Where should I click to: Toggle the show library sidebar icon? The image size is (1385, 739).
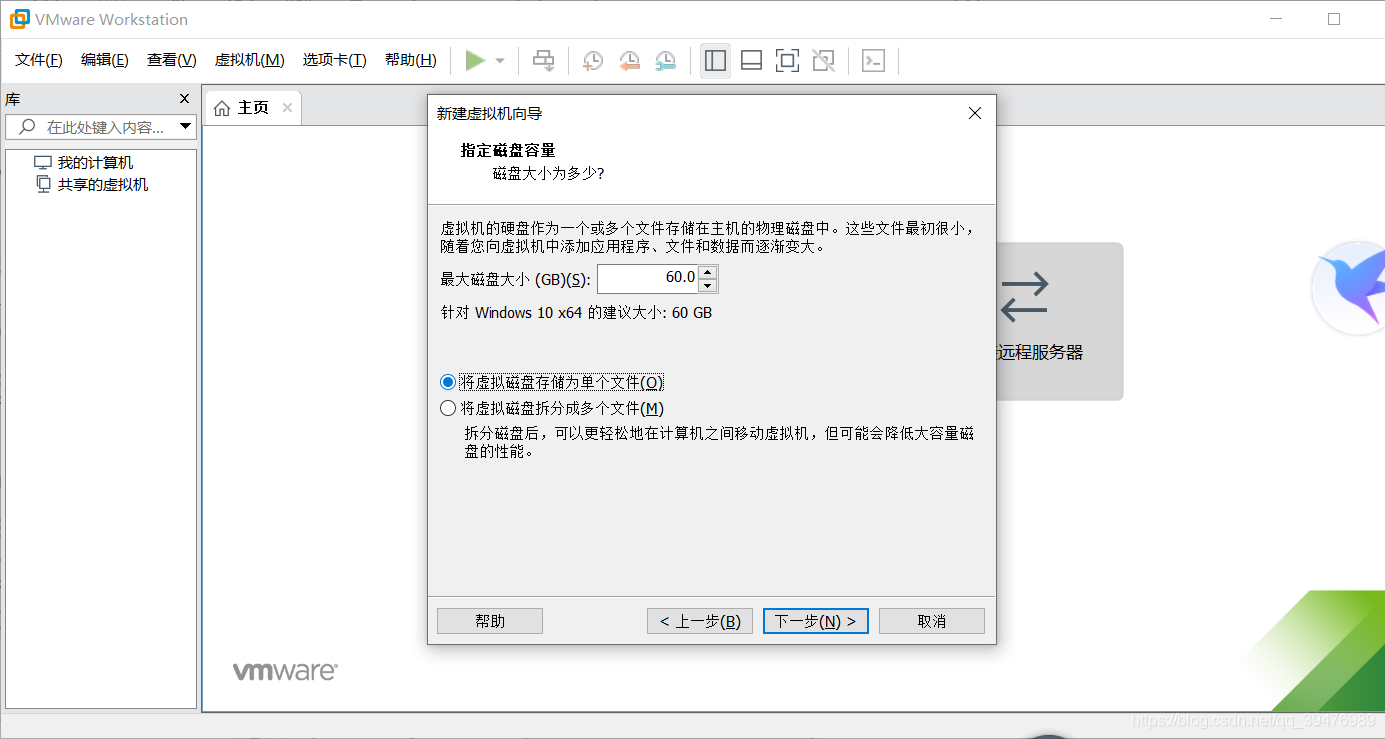pos(715,61)
